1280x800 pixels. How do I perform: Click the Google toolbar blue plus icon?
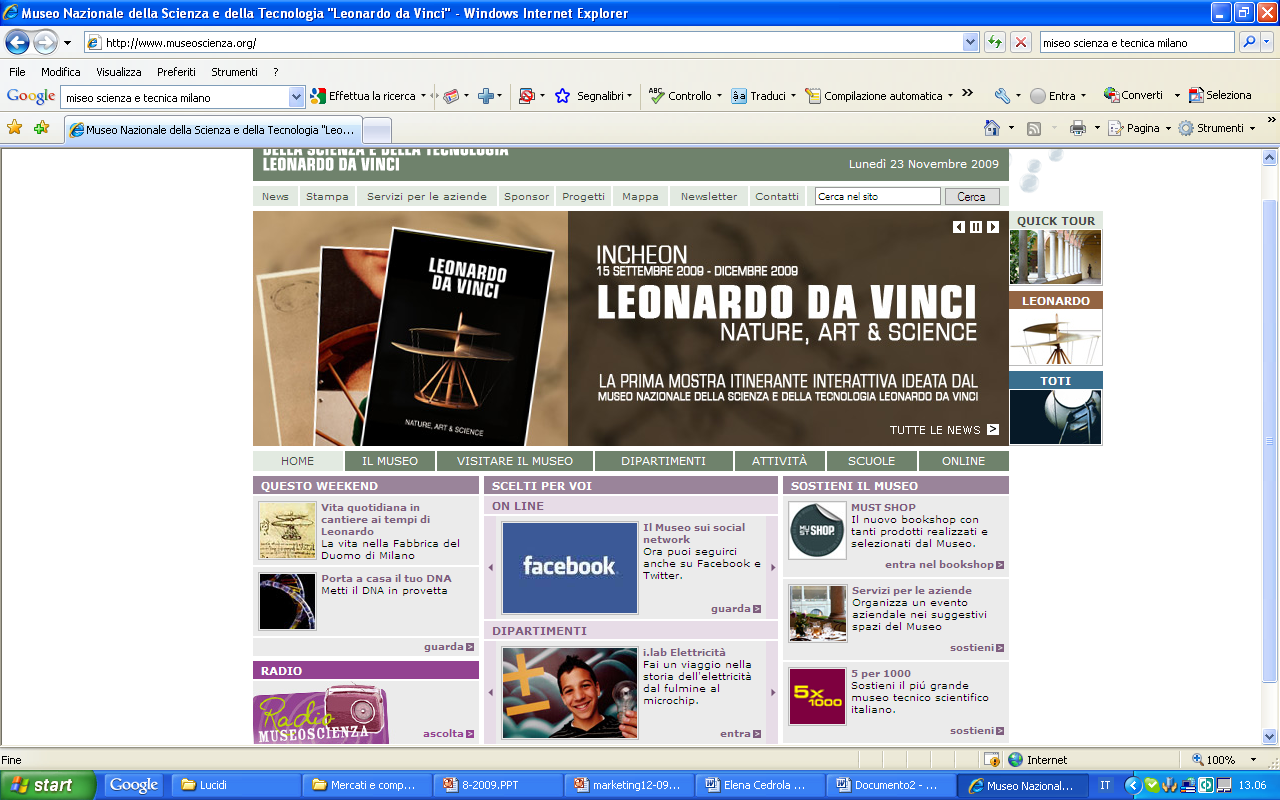tap(485, 96)
